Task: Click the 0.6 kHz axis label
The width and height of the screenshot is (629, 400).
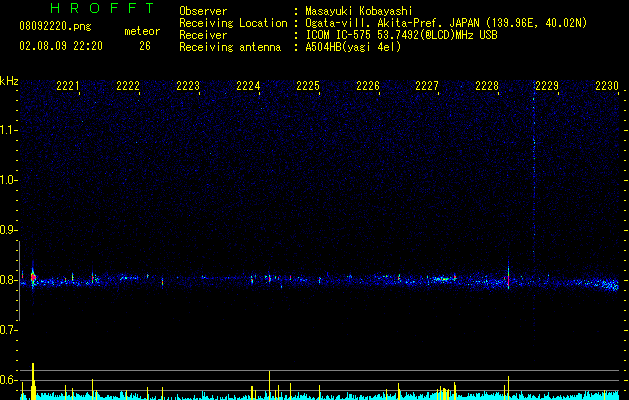Action: [x=8, y=380]
